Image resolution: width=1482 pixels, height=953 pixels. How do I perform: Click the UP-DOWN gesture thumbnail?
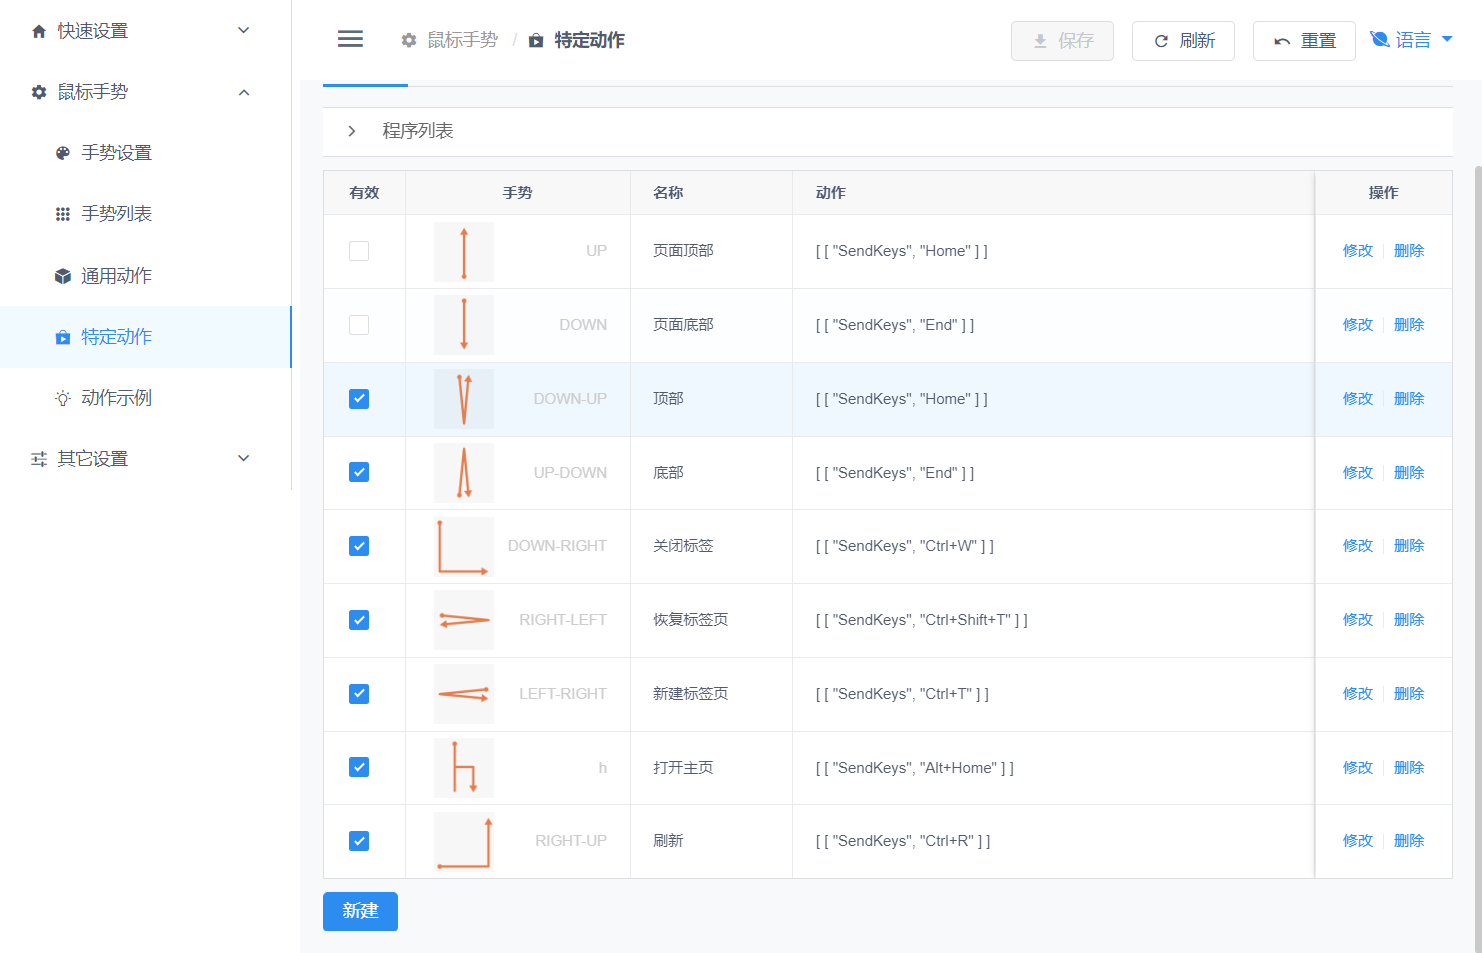[464, 473]
